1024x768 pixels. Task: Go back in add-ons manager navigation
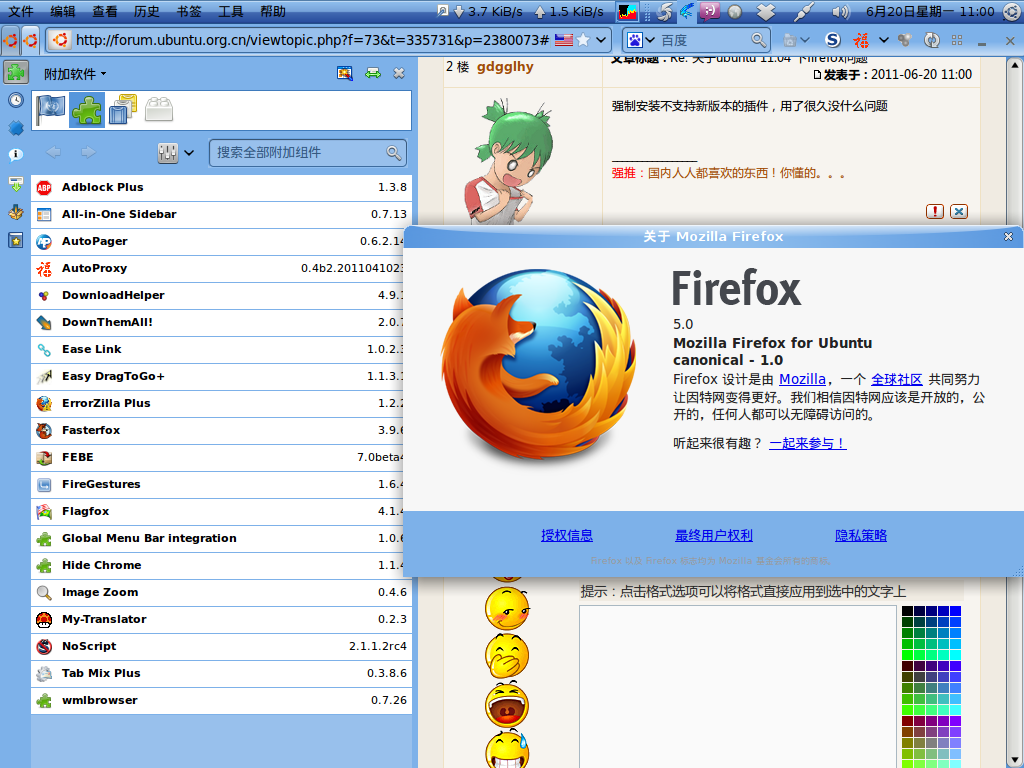coord(54,152)
